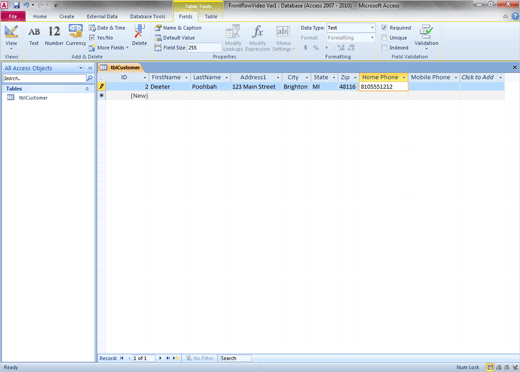The width and height of the screenshot is (520, 372).
Task: Undo the last action
Action: [26, 5]
